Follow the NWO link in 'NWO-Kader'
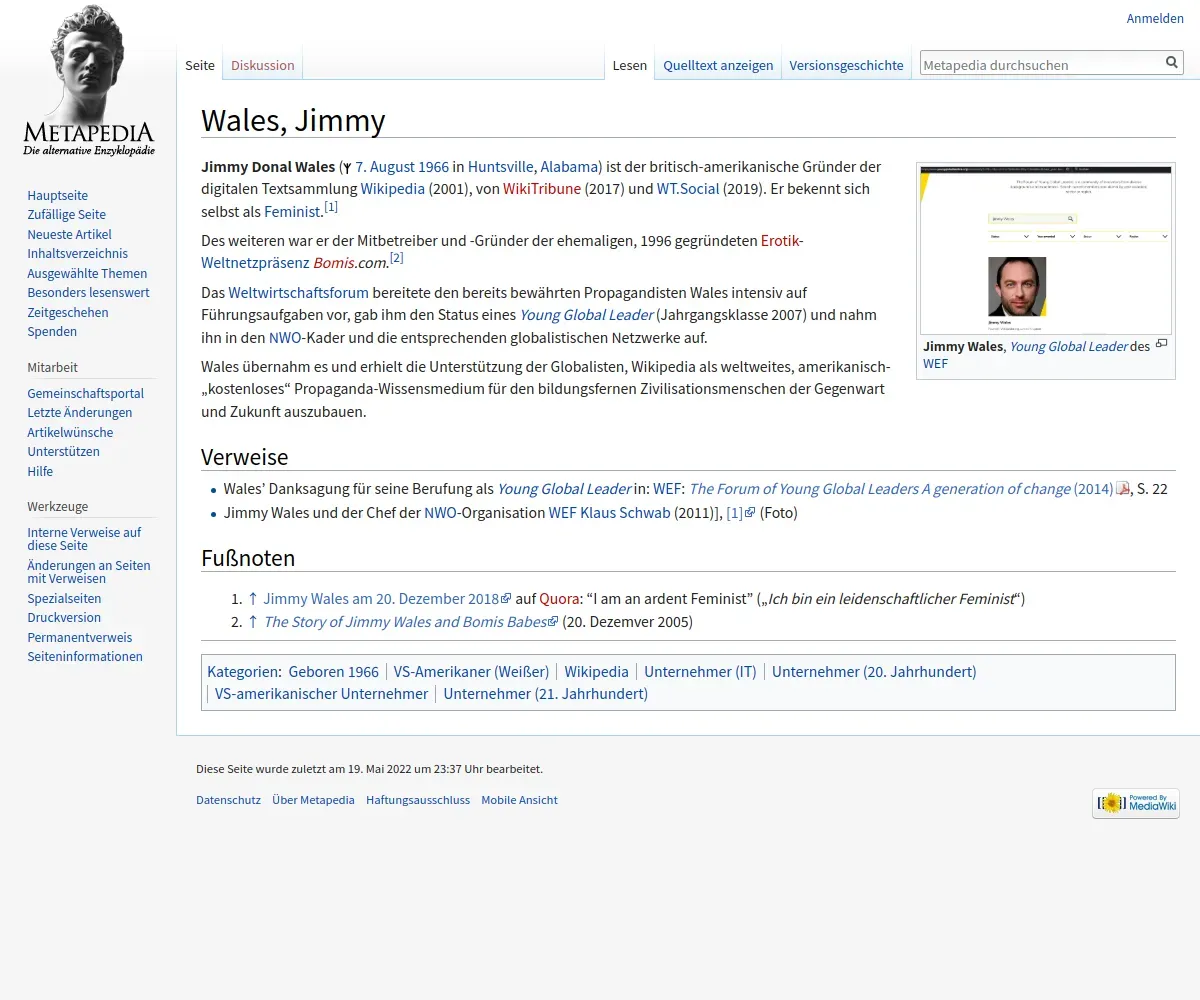1200x1000 pixels. pyautogui.click(x=285, y=337)
